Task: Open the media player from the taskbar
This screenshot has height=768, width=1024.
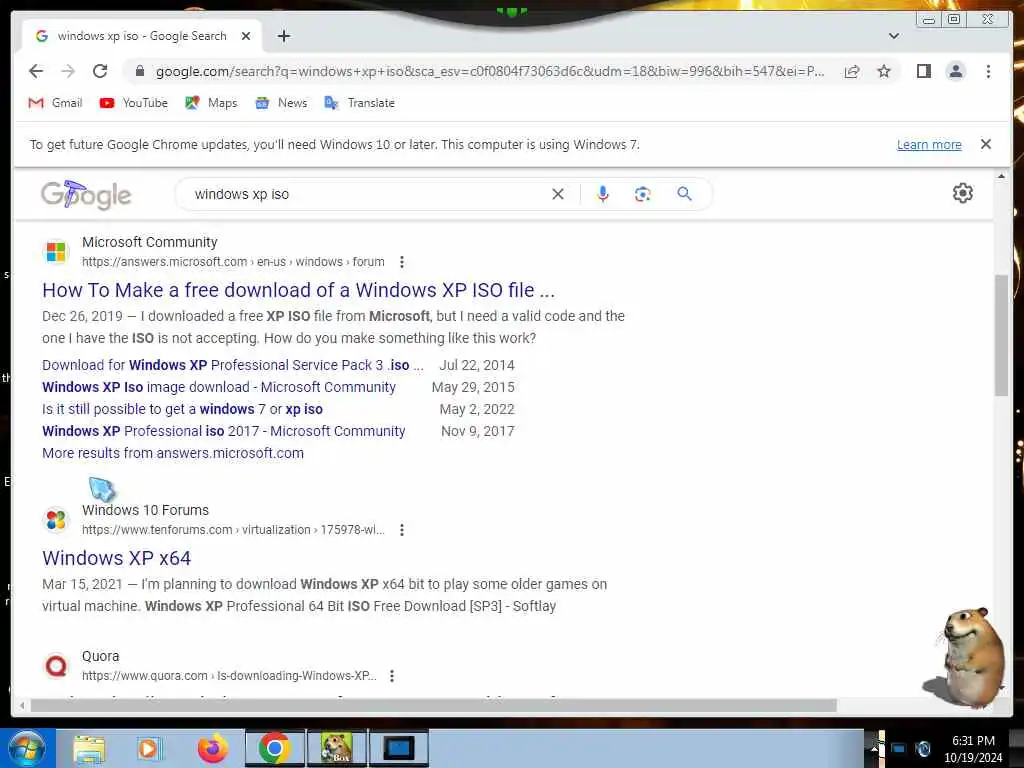Action: click(149, 748)
